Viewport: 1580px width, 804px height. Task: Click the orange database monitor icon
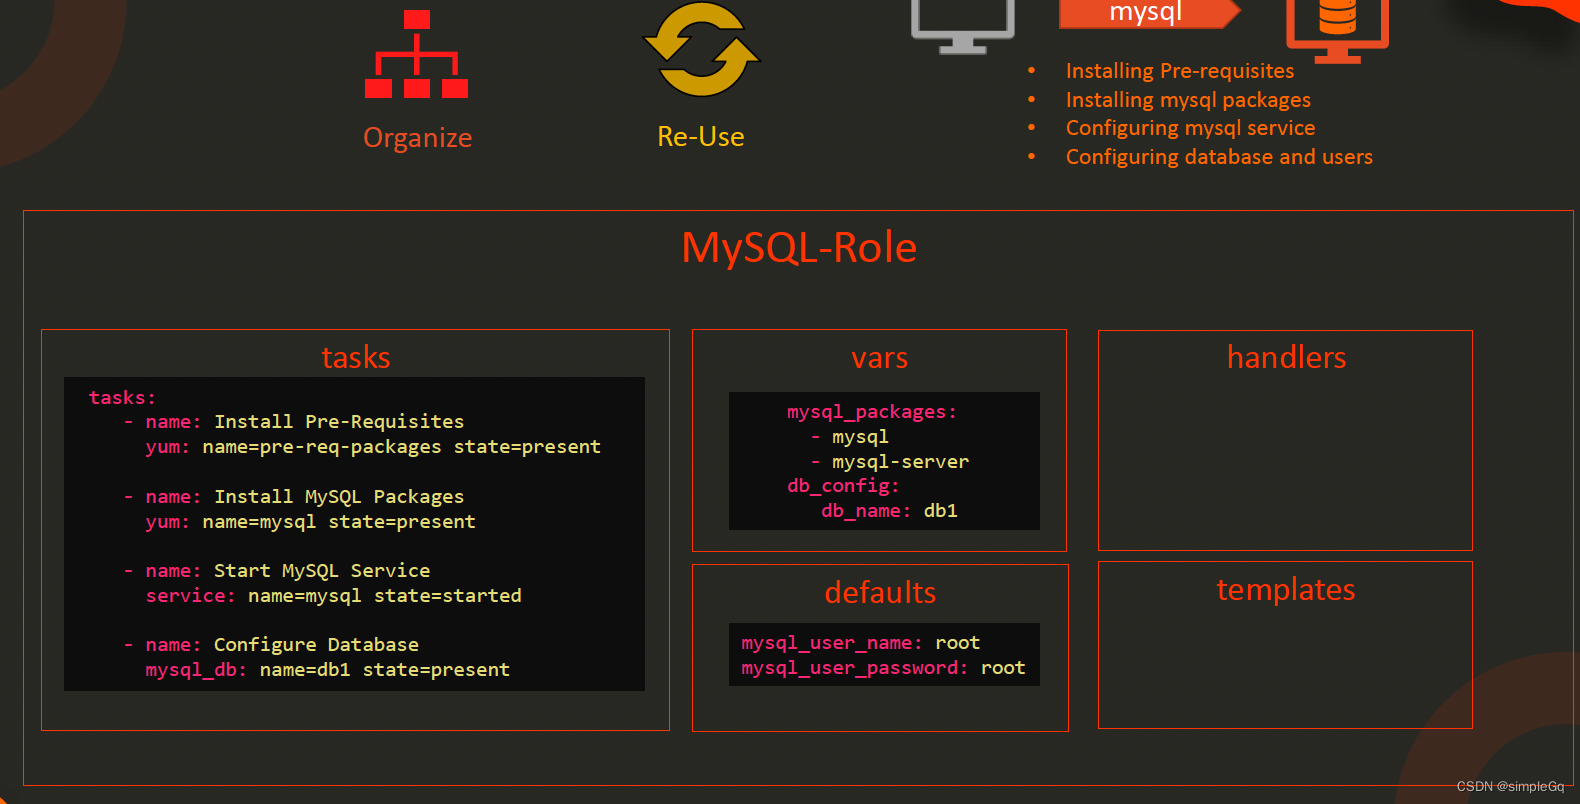(x=1337, y=31)
